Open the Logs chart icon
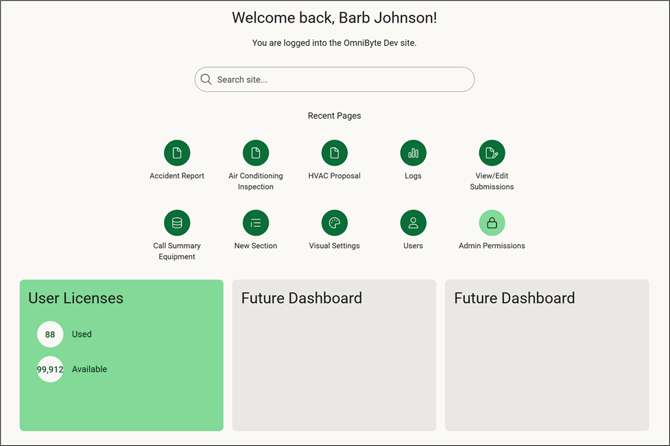Screen dimensions: 670x446 413,153
